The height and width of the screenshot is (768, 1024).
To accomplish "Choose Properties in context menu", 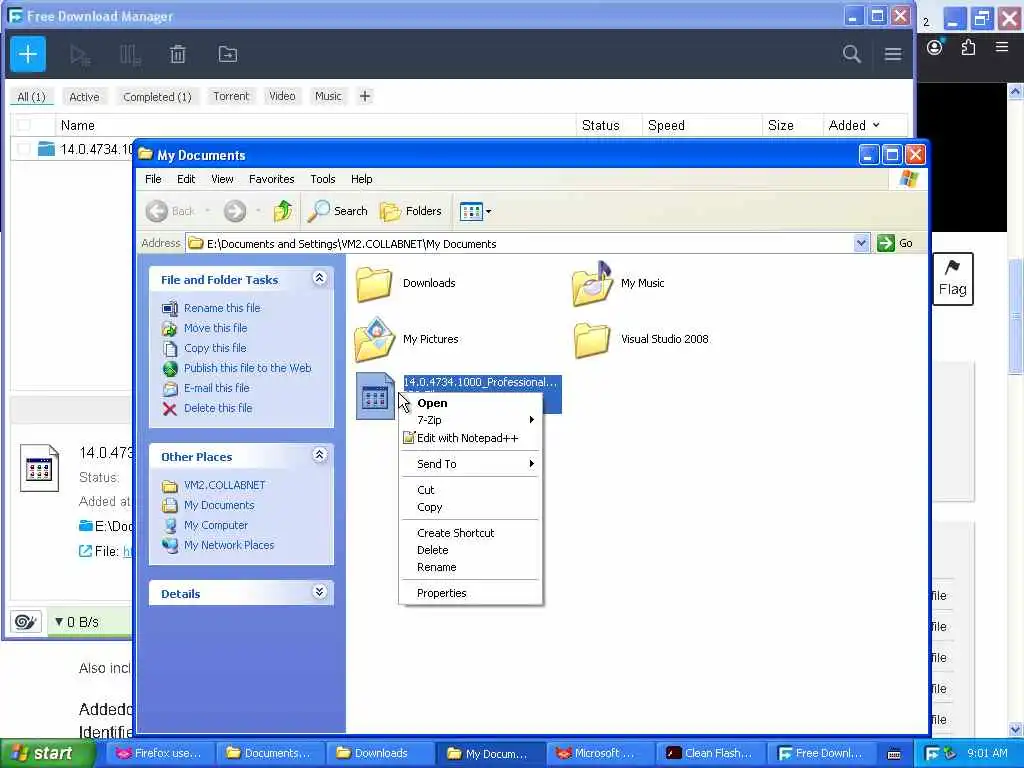I will [470, 593].
